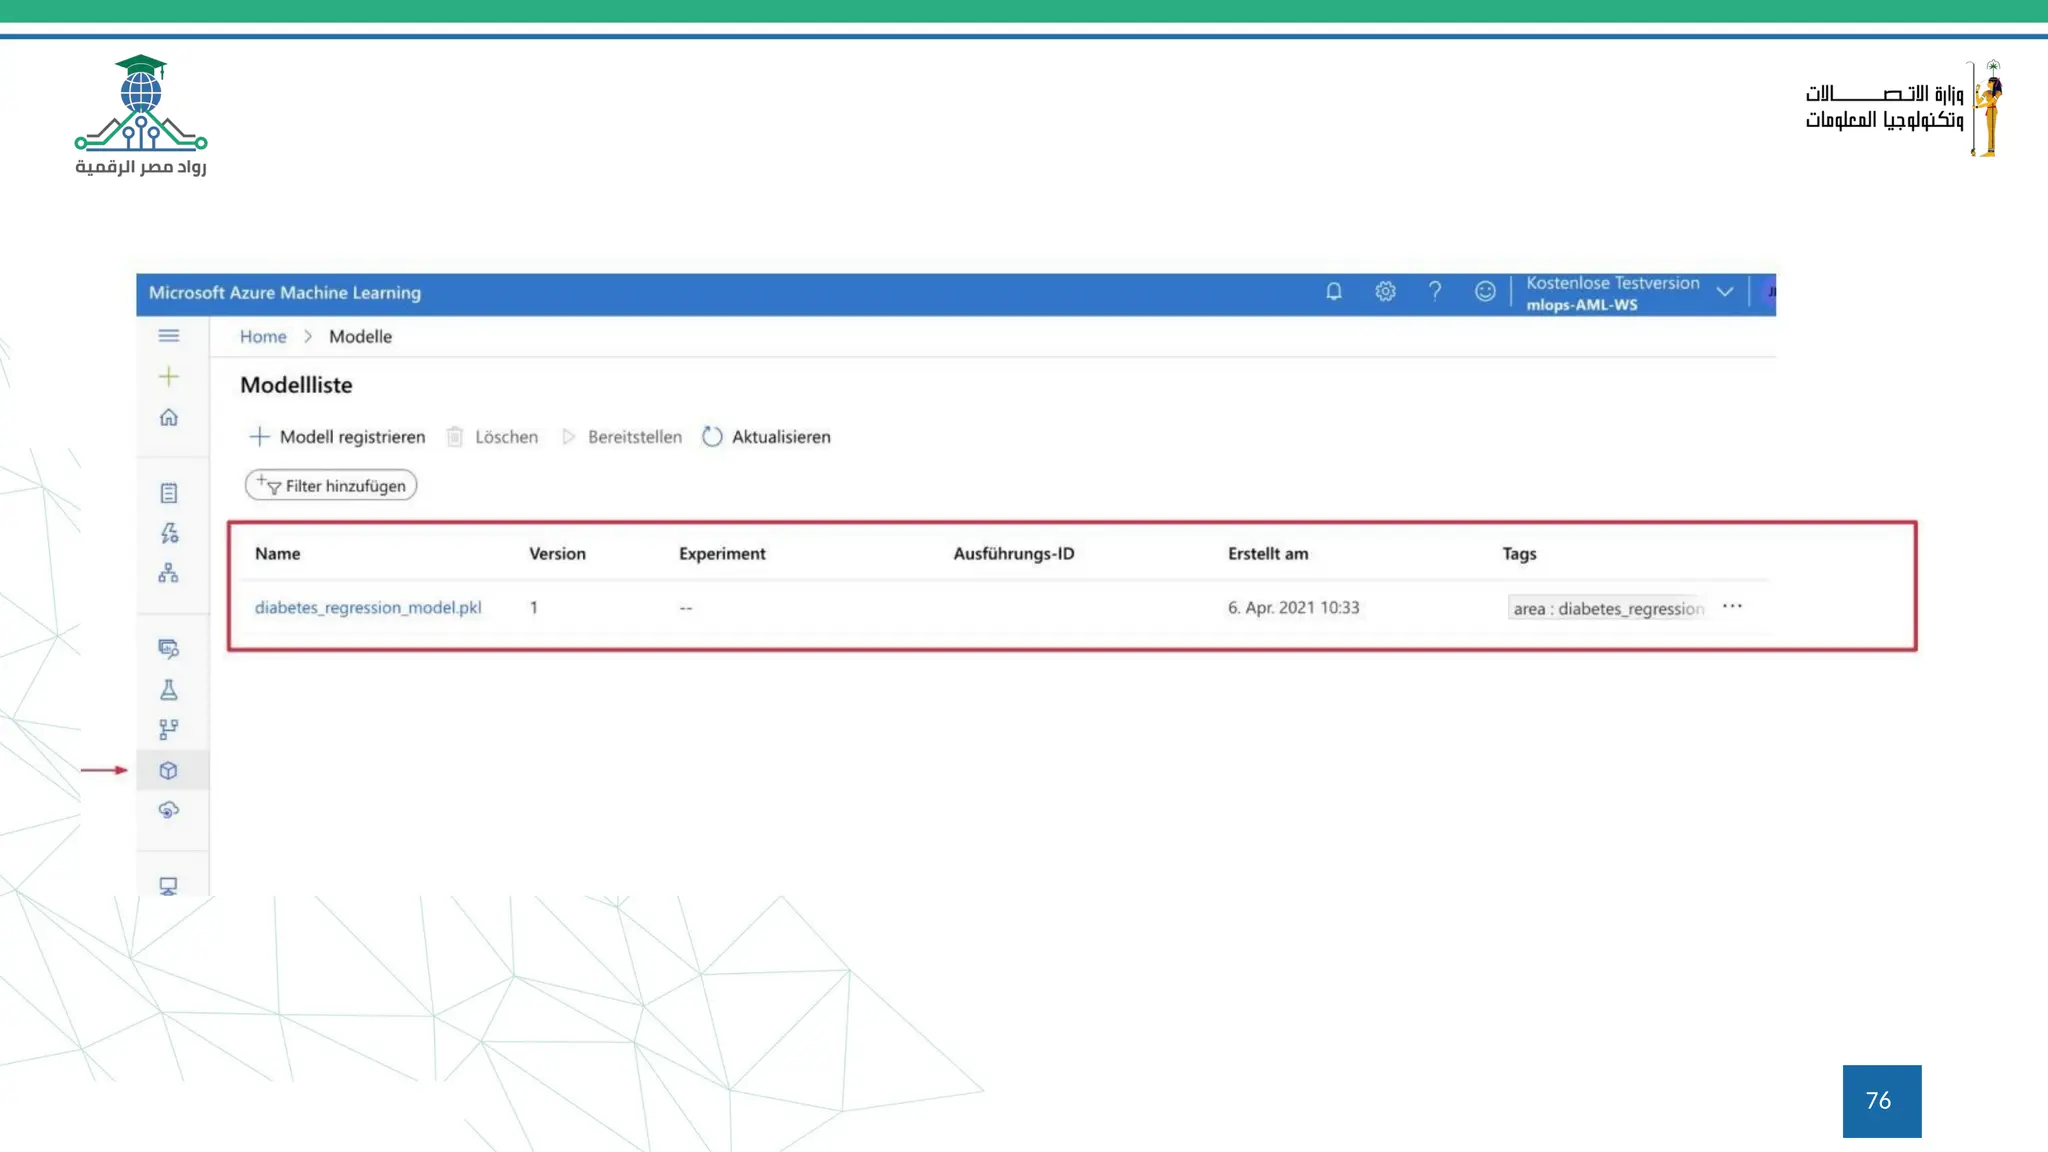
Task: Click the help question mark icon
Action: tap(1435, 291)
